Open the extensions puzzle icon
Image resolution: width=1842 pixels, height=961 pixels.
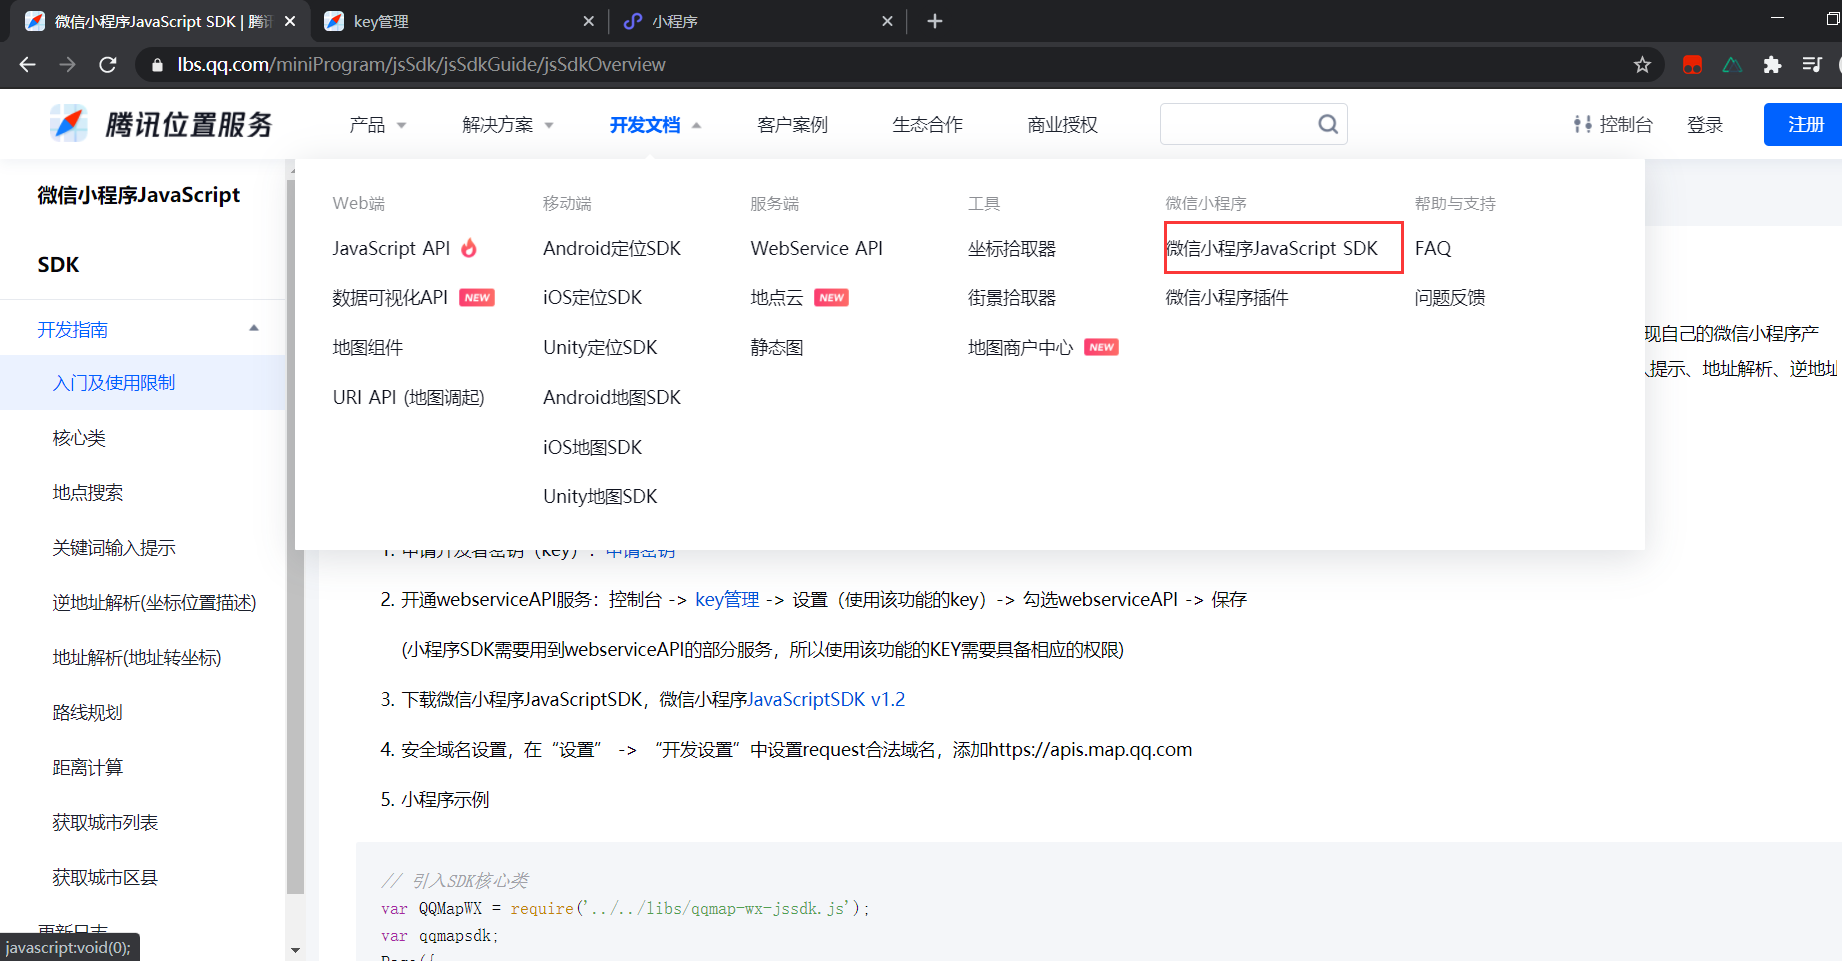pos(1772,65)
